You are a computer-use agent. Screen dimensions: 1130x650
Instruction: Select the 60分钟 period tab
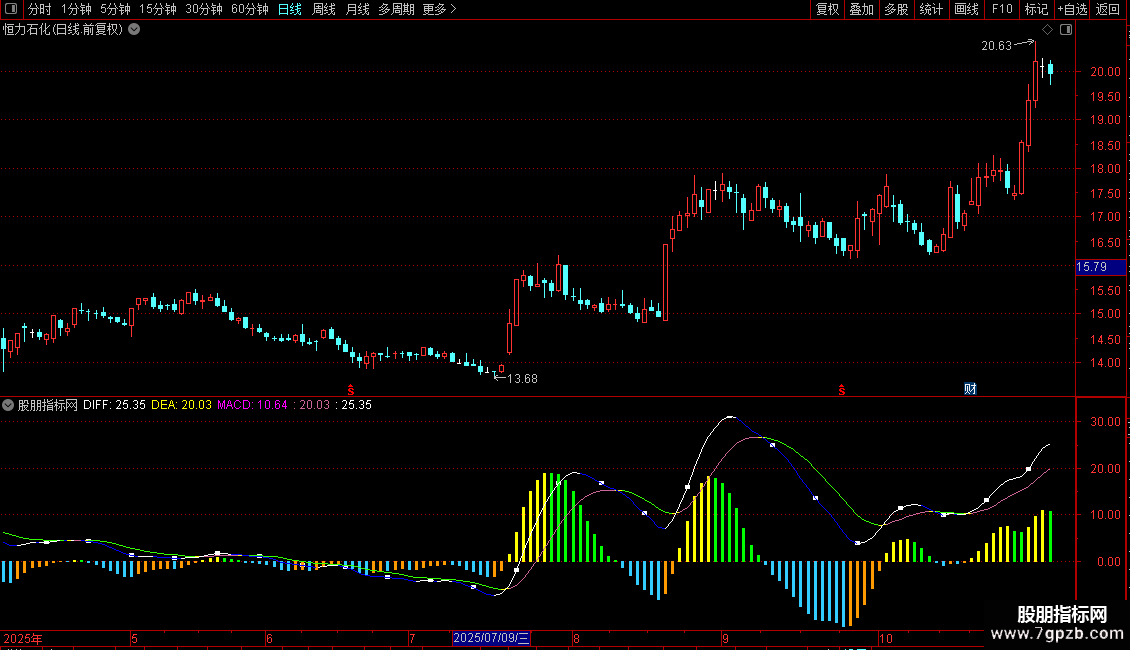click(250, 9)
